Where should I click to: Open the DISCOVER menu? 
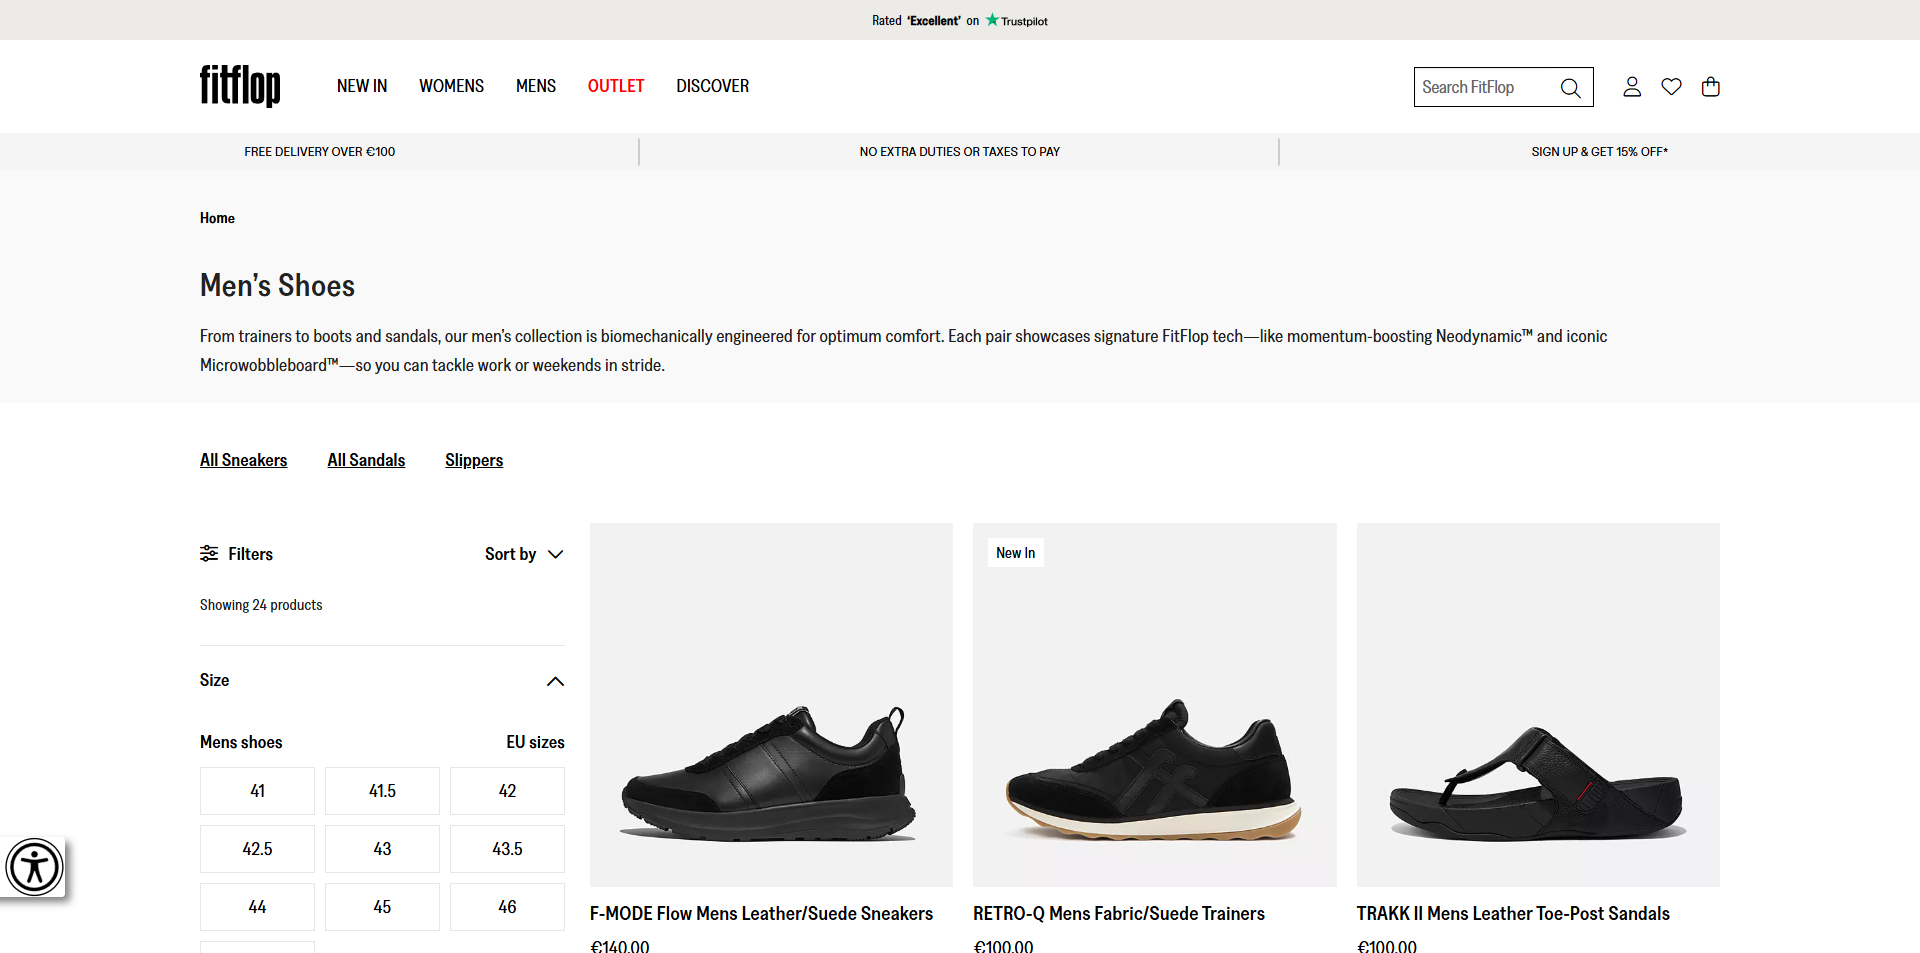coord(712,86)
